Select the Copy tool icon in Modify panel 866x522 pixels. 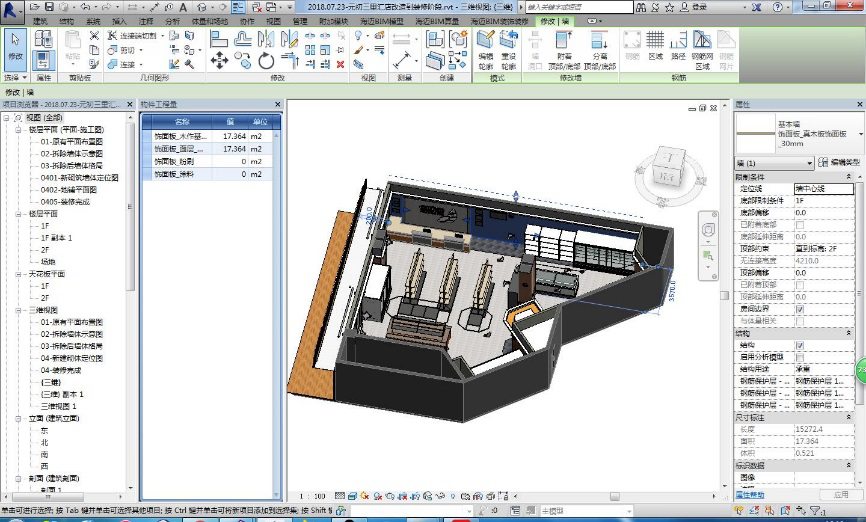[242, 60]
